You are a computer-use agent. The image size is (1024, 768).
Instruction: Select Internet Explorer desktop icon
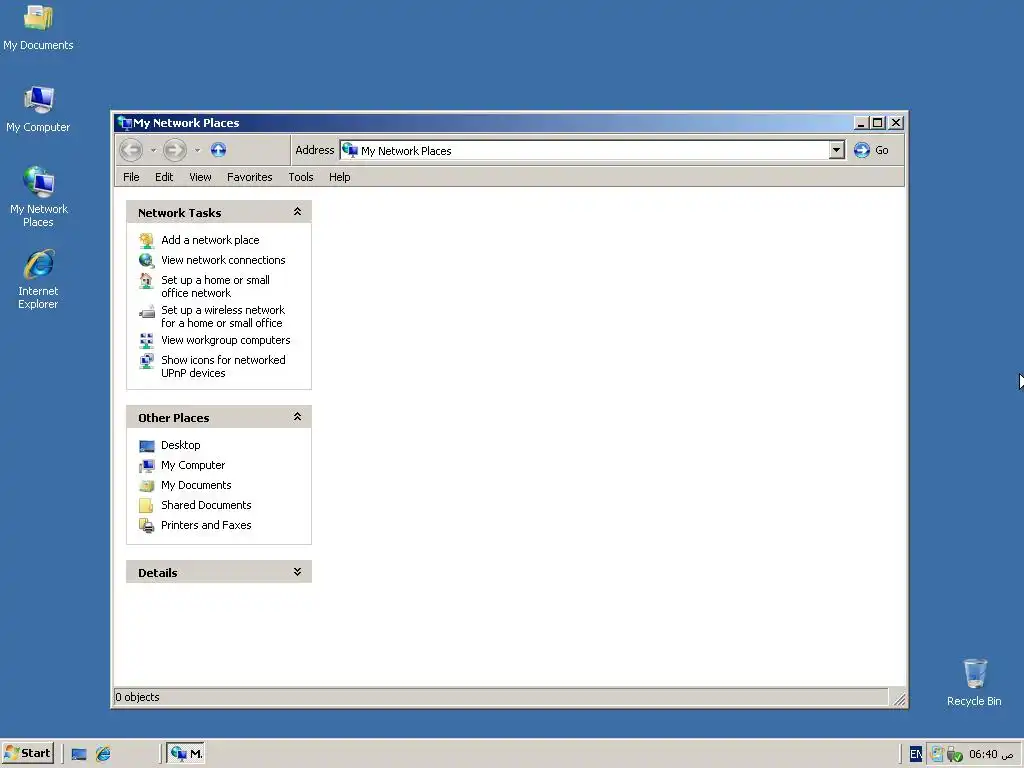[38, 279]
